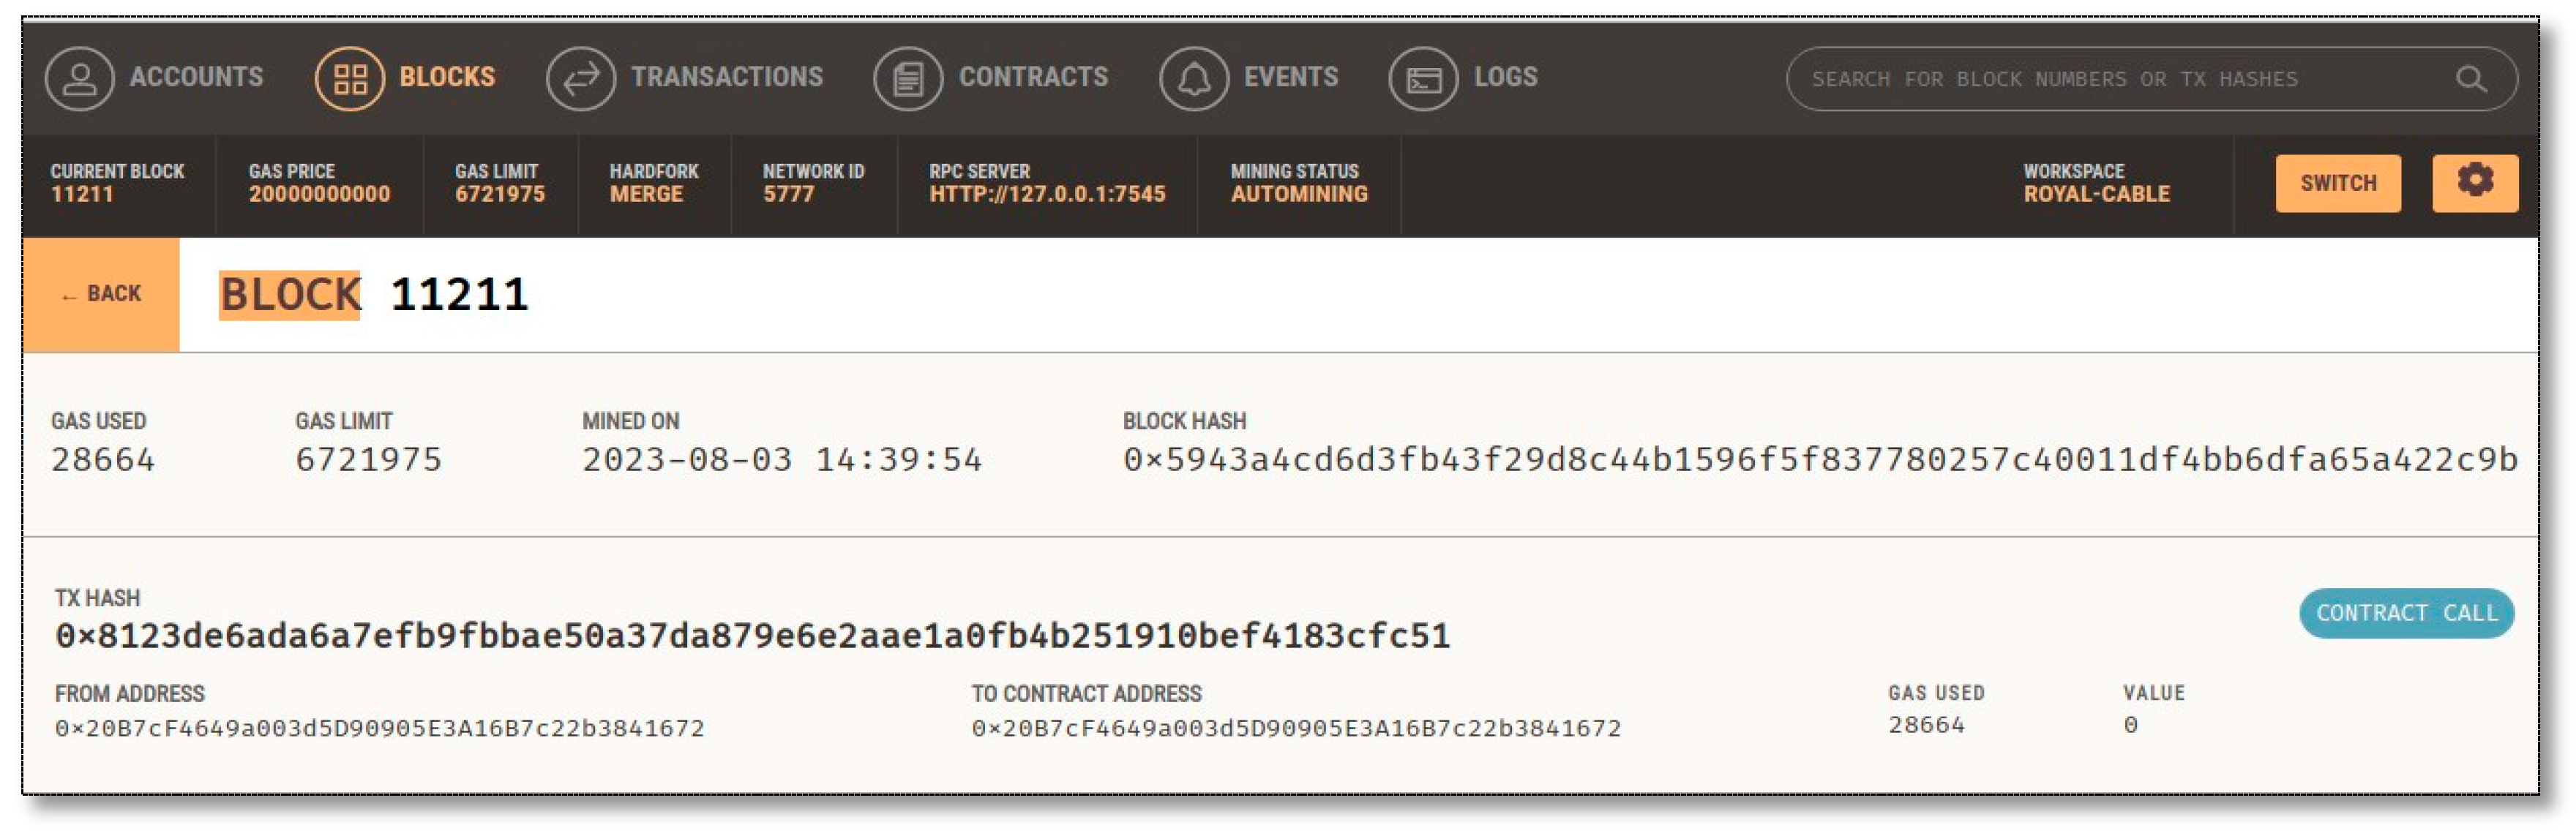Click the Contracts document icon
Screen dimensions: 2576x836
tap(907, 78)
